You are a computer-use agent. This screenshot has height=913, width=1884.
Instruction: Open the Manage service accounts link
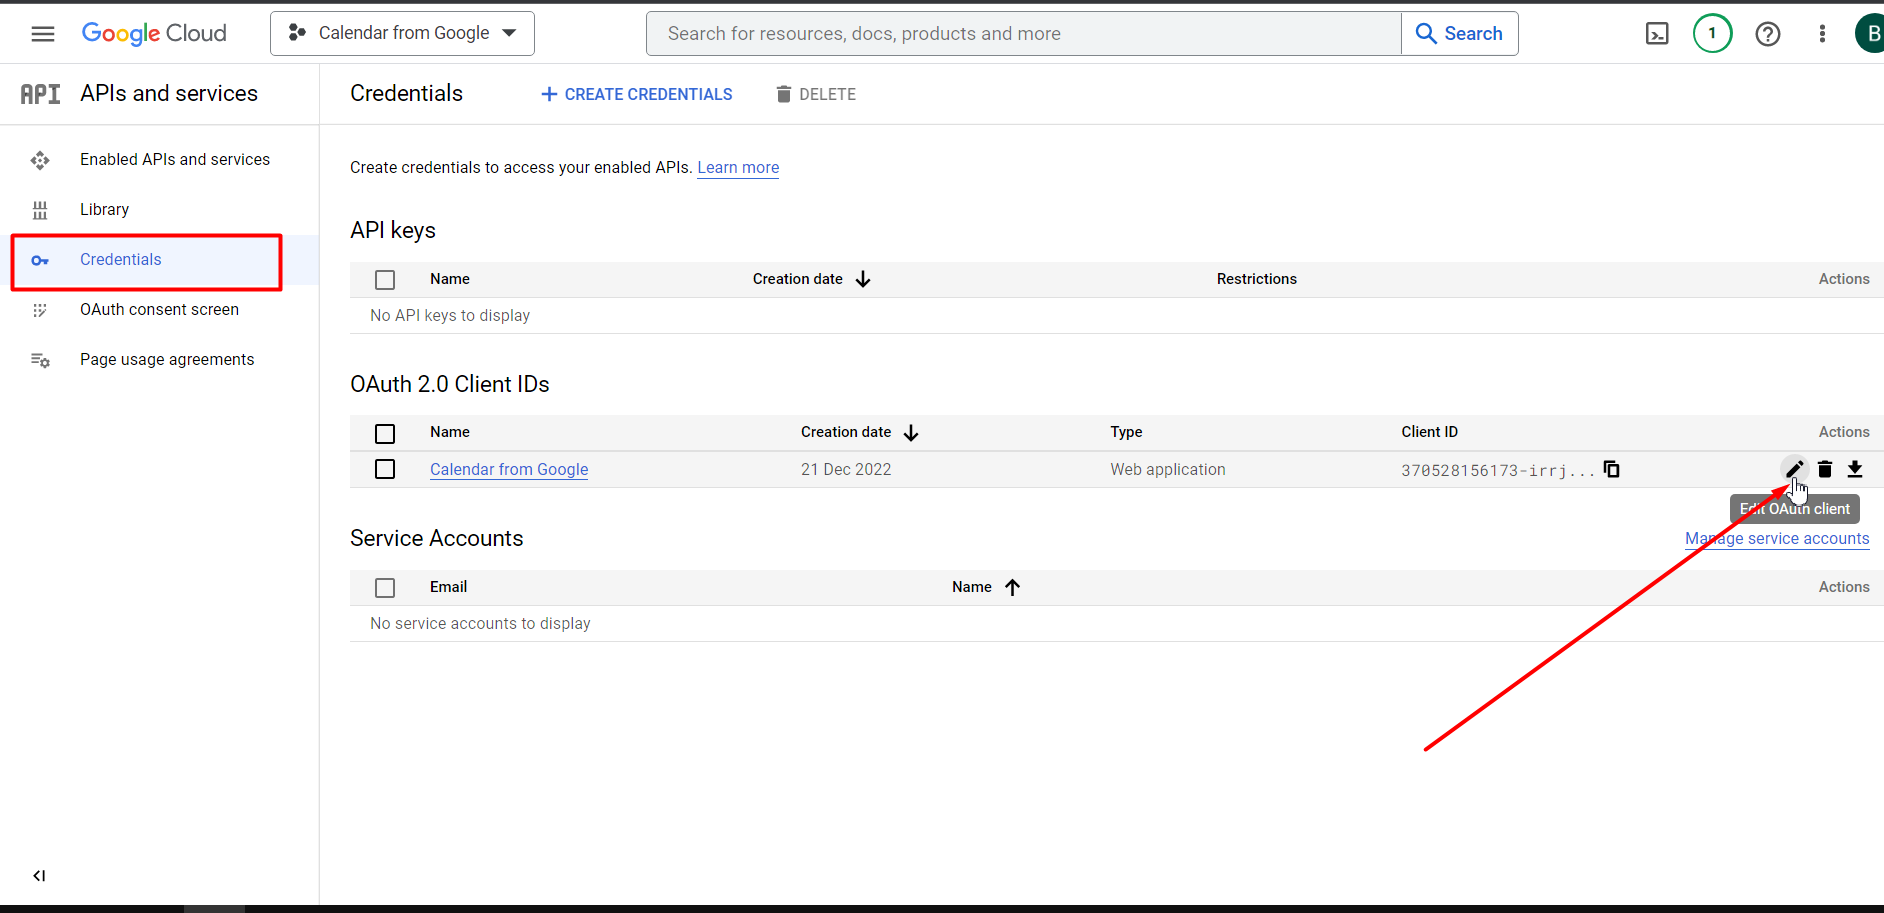point(1777,538)
